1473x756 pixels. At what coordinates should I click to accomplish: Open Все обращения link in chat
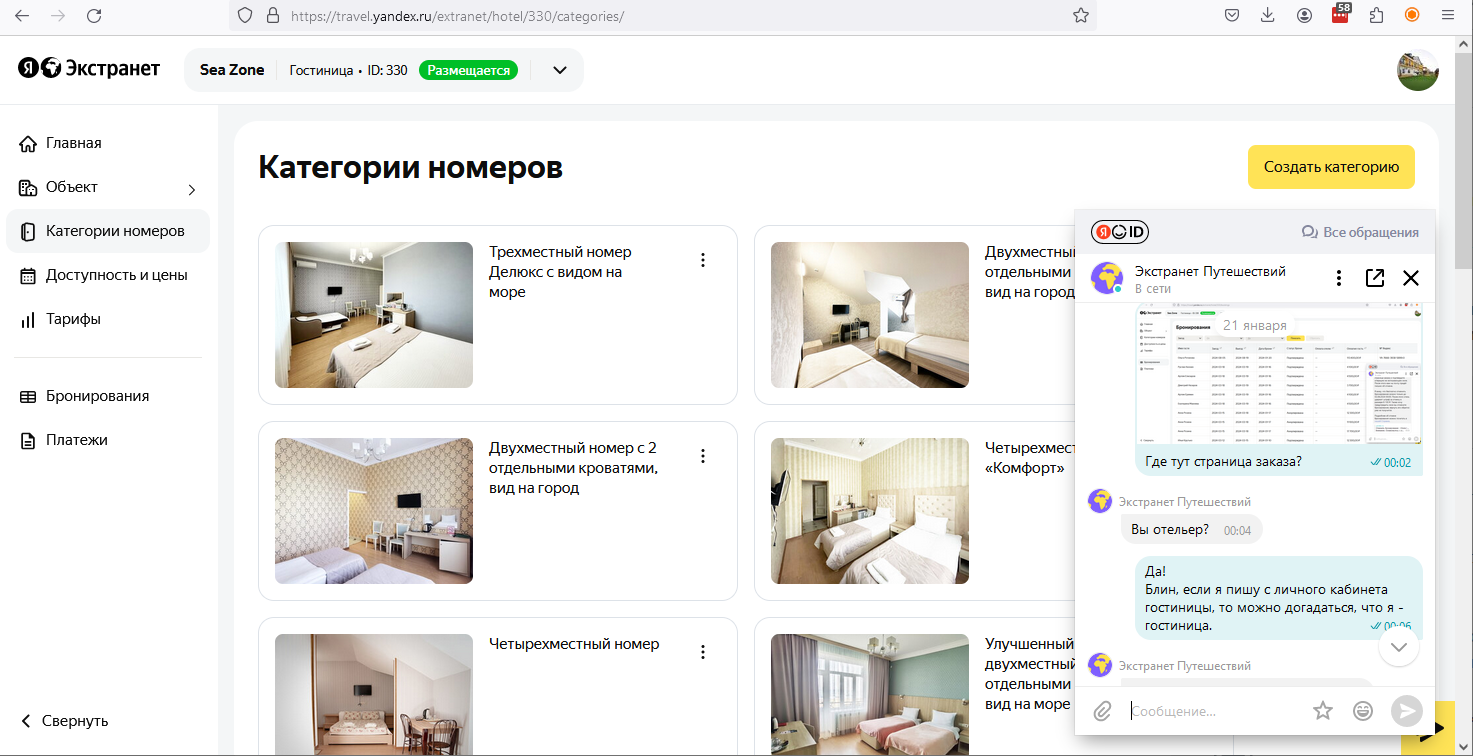1360,232
